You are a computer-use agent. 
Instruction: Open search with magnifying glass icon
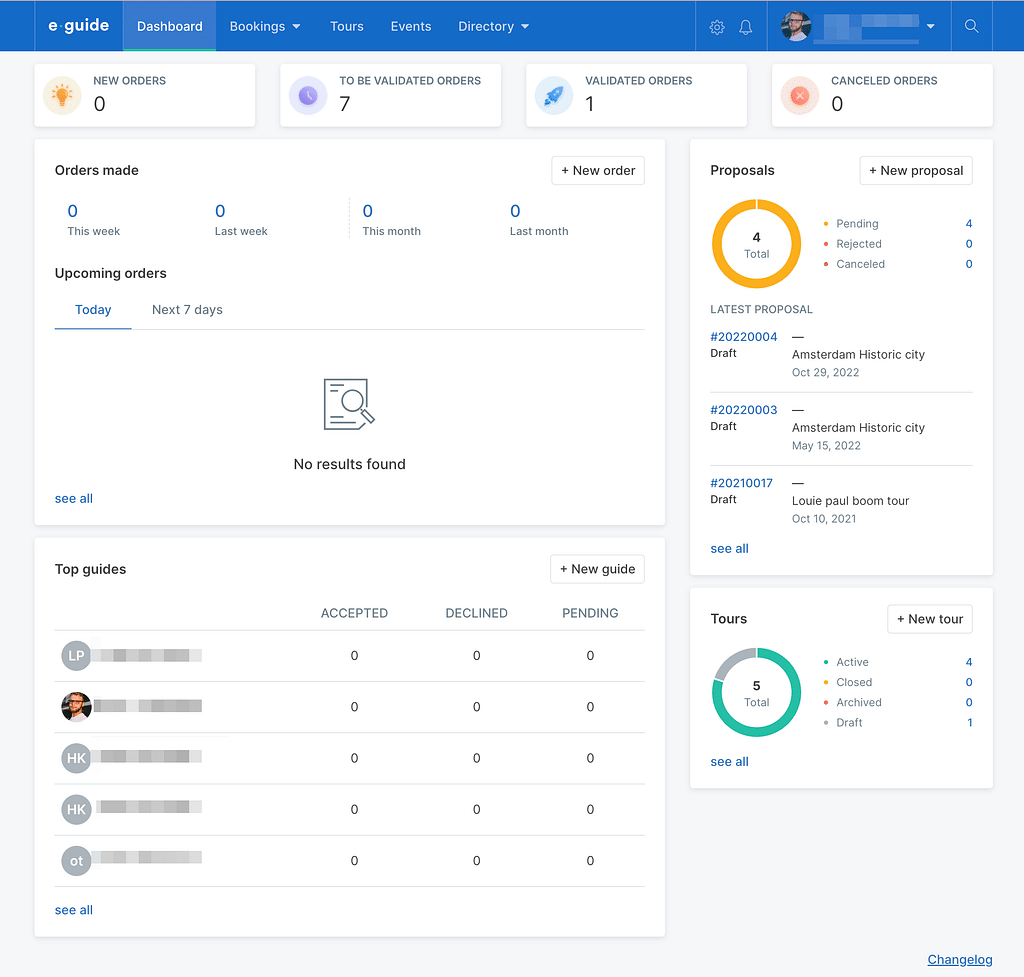pyautogui.click(x=971, y=26)
